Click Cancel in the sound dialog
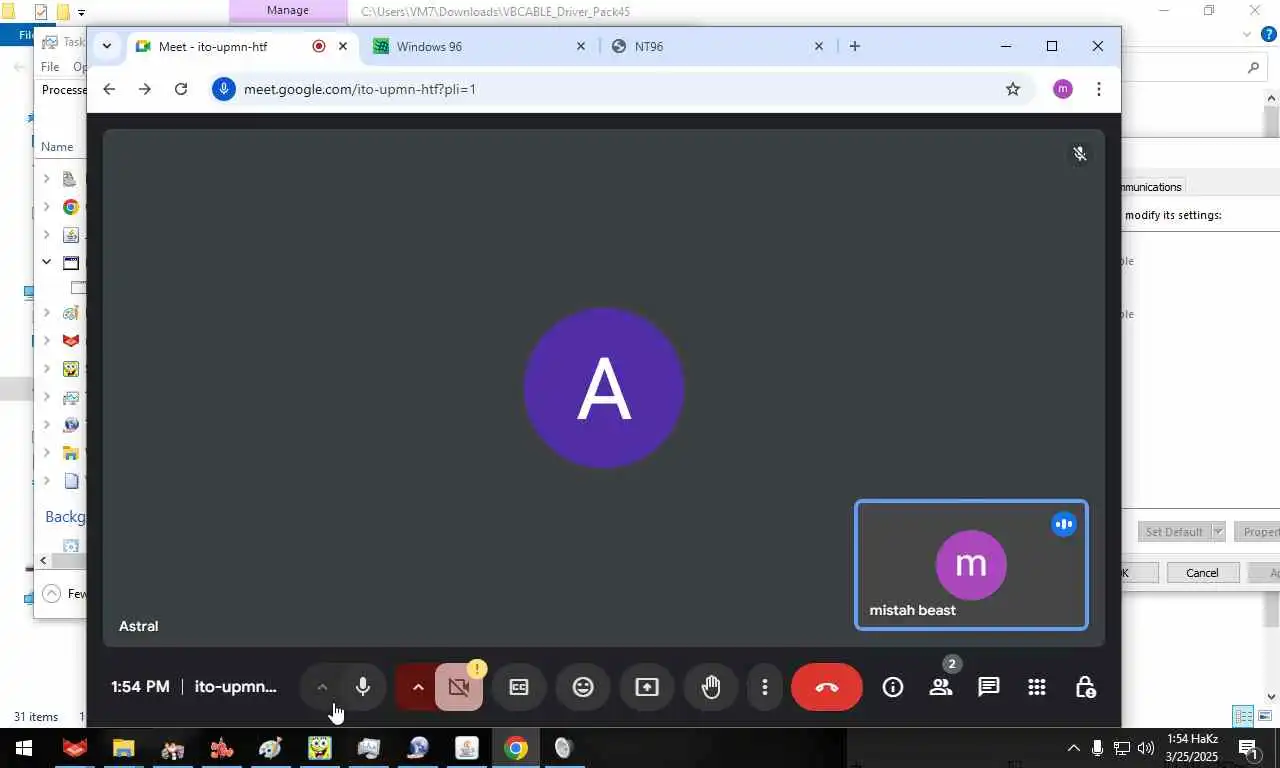Viewport: 1280px width, 768px height. click(x=1202, y=573)
